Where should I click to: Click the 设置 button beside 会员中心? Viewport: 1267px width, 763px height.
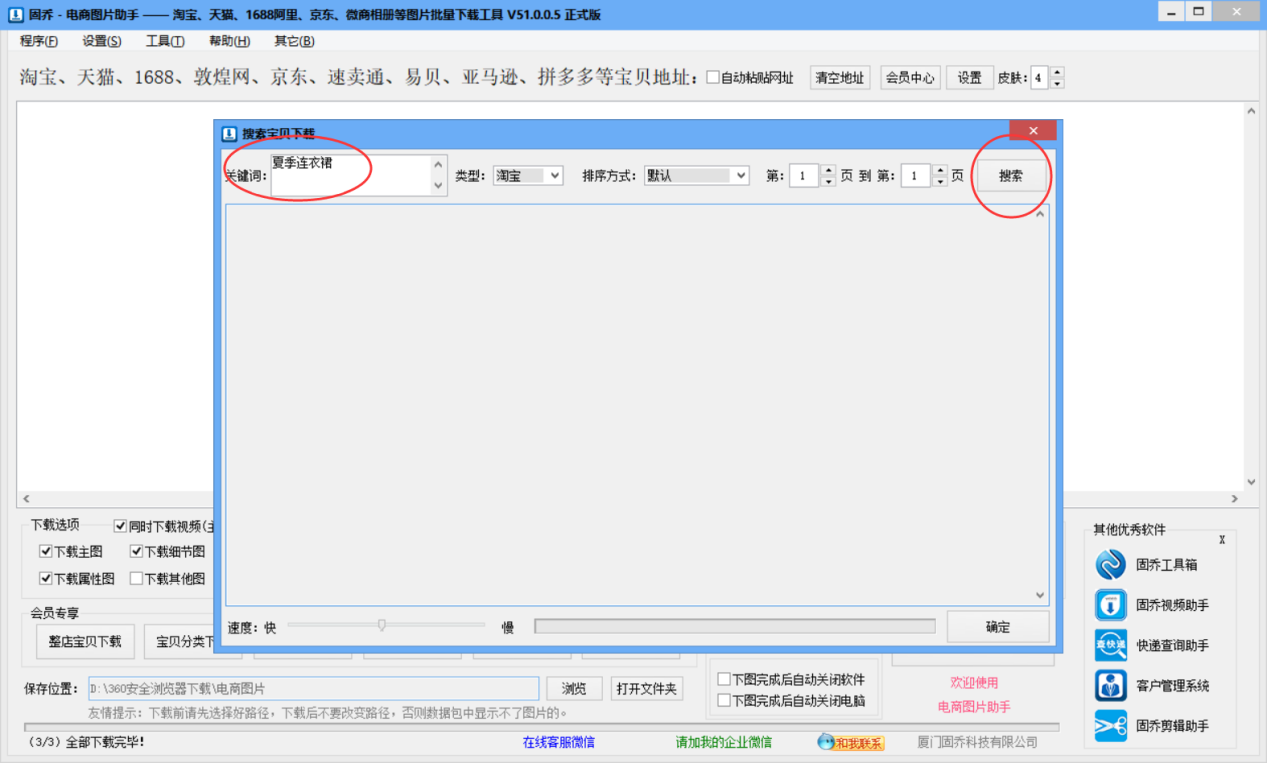click(970, 78)
